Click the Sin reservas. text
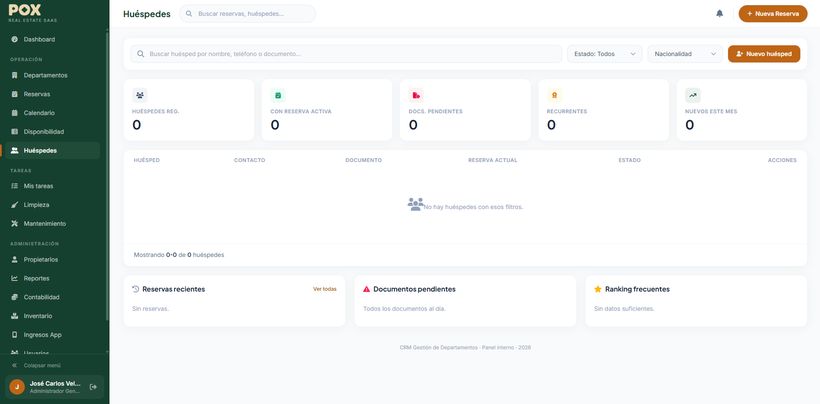This screenshot has width=820, height=404. point(151,309)
